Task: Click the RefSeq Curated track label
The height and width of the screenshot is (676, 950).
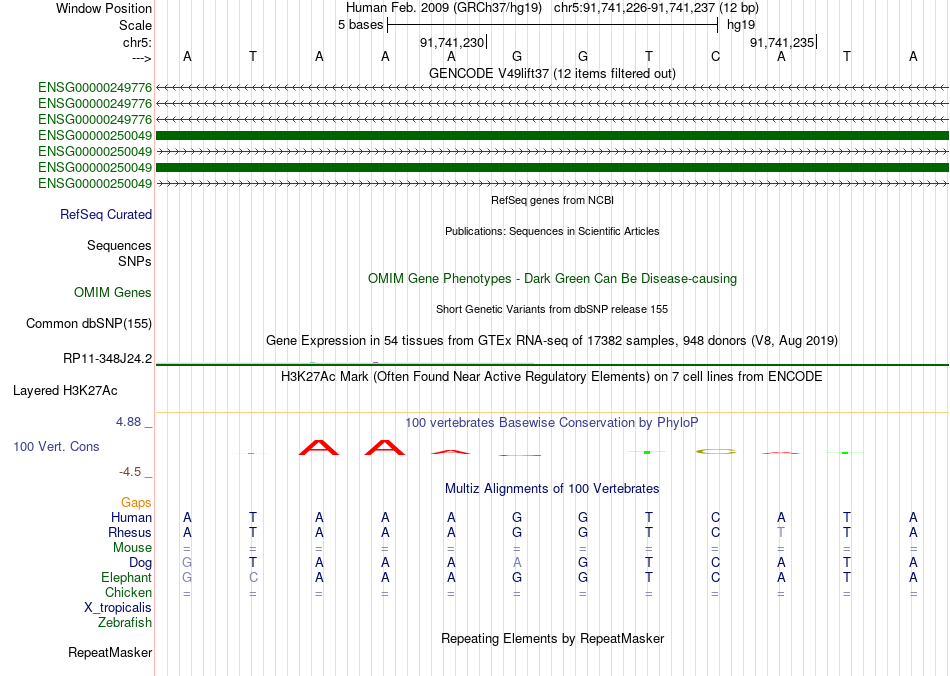Action: tap(106, 214)
